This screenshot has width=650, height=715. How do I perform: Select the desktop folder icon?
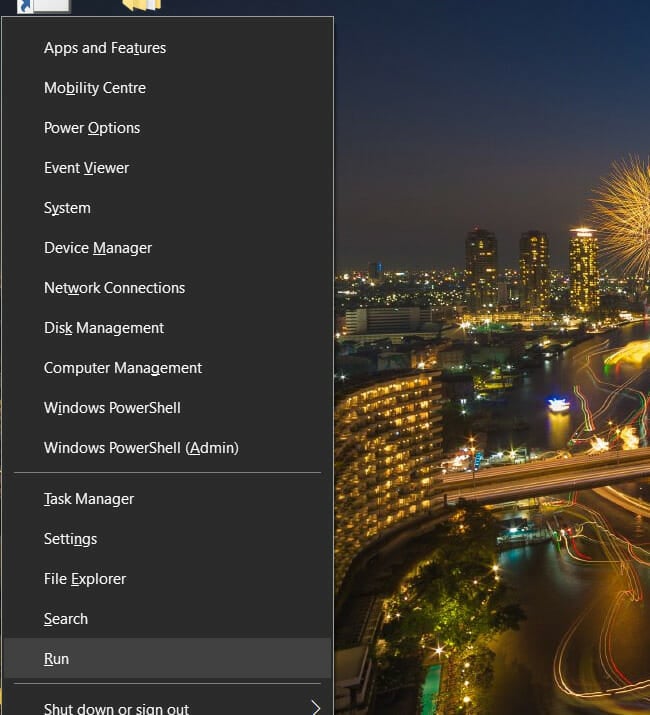pos(142,5)
